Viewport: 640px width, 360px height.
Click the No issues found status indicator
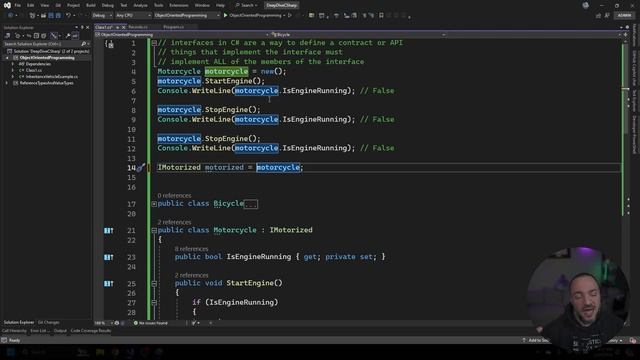(151, 323)
